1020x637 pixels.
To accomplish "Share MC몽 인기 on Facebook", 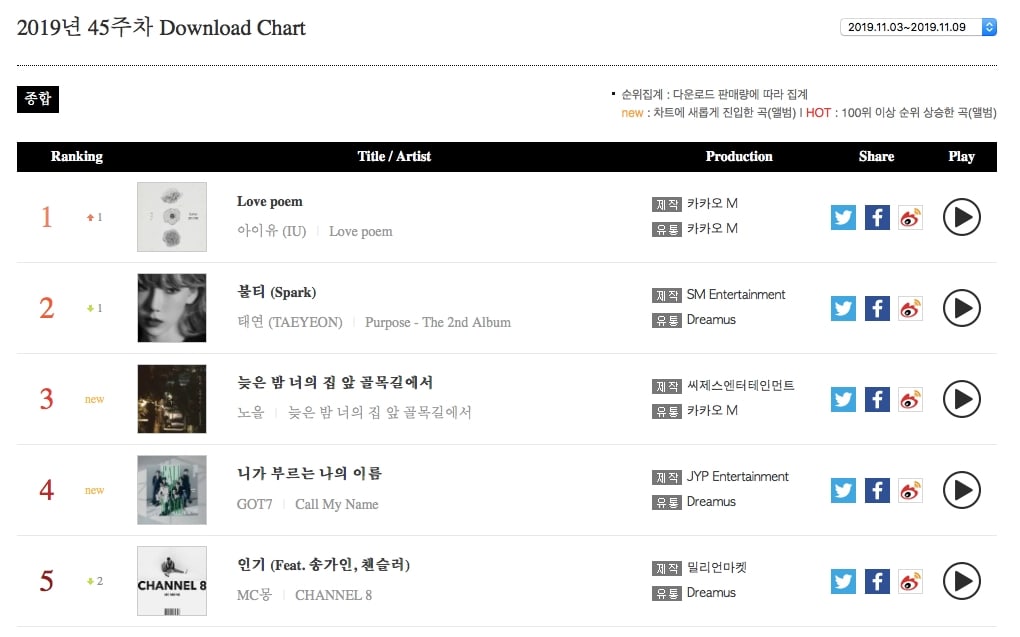I will (877, 582).
